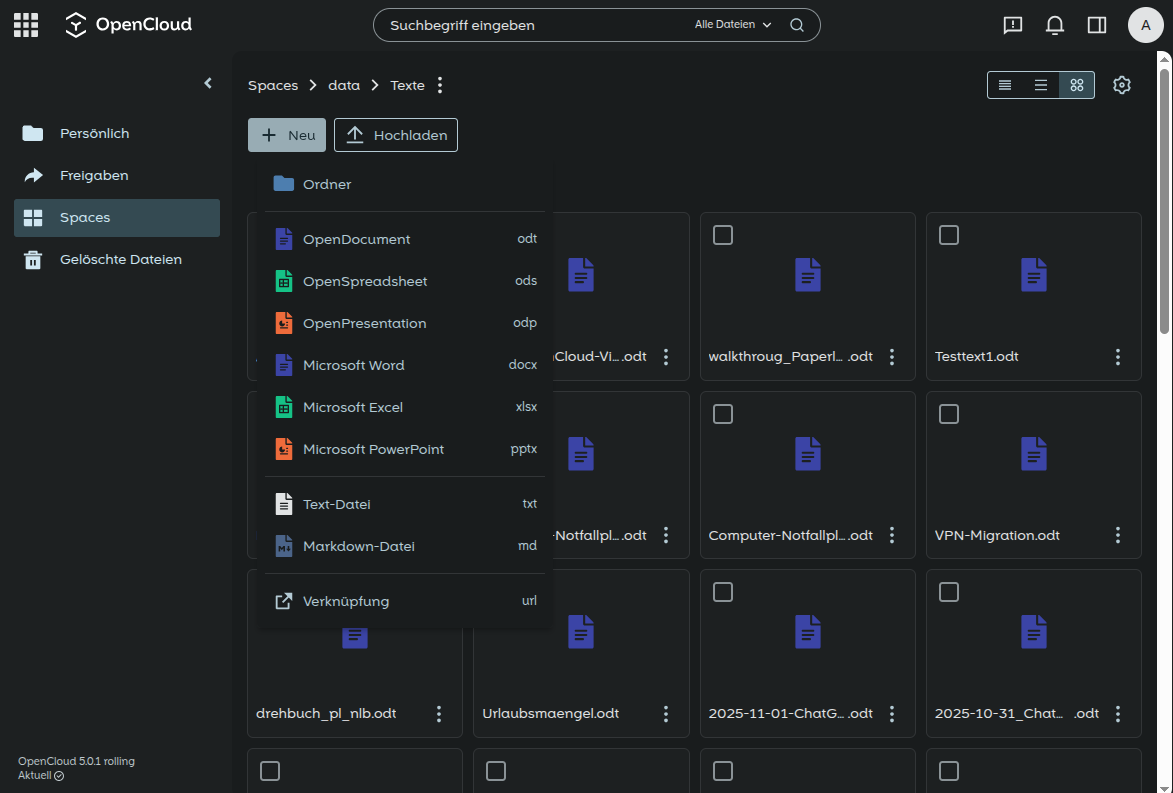Open notifications bell

(1055, 25)
